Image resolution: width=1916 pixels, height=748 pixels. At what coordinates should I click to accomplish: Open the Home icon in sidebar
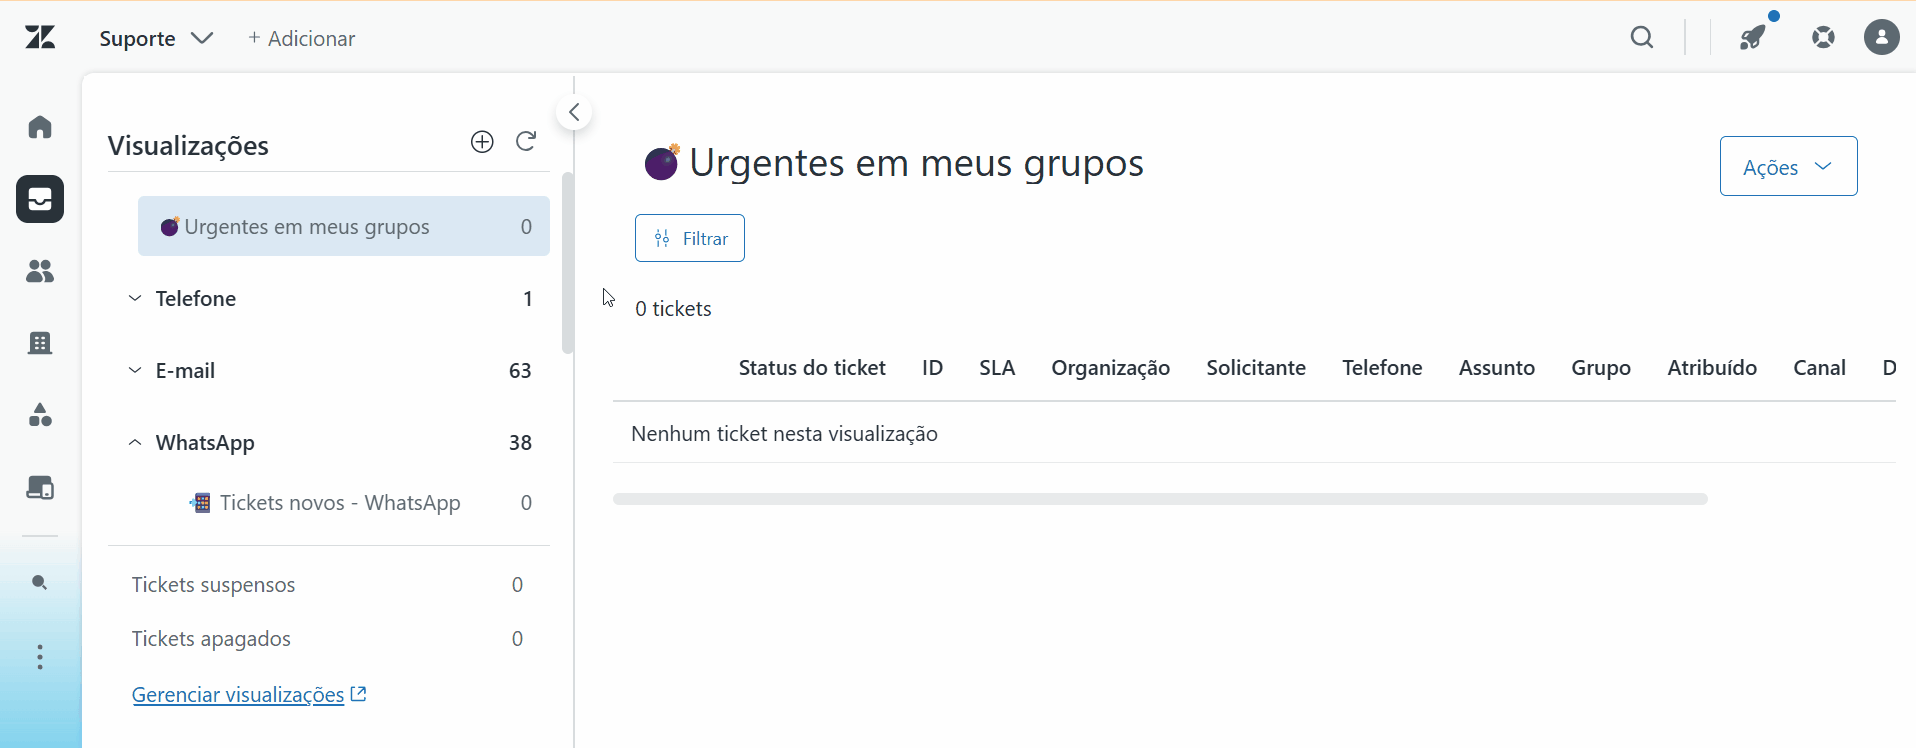pos(40,127)
